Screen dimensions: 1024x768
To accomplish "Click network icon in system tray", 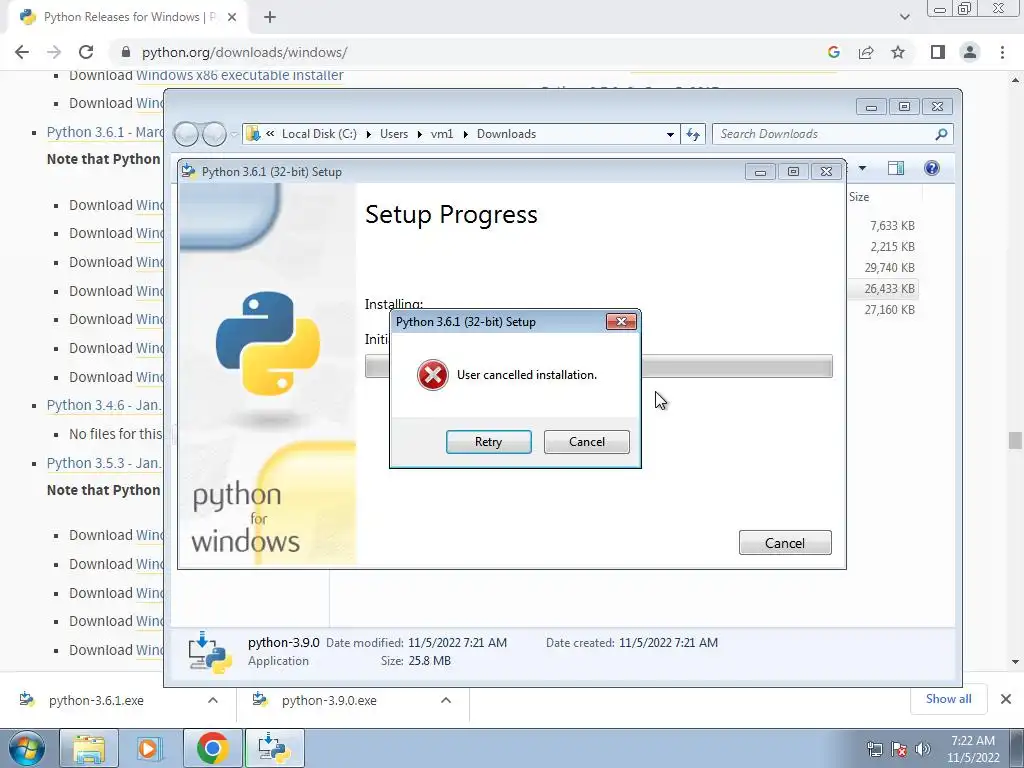I will tap(874, 749).
